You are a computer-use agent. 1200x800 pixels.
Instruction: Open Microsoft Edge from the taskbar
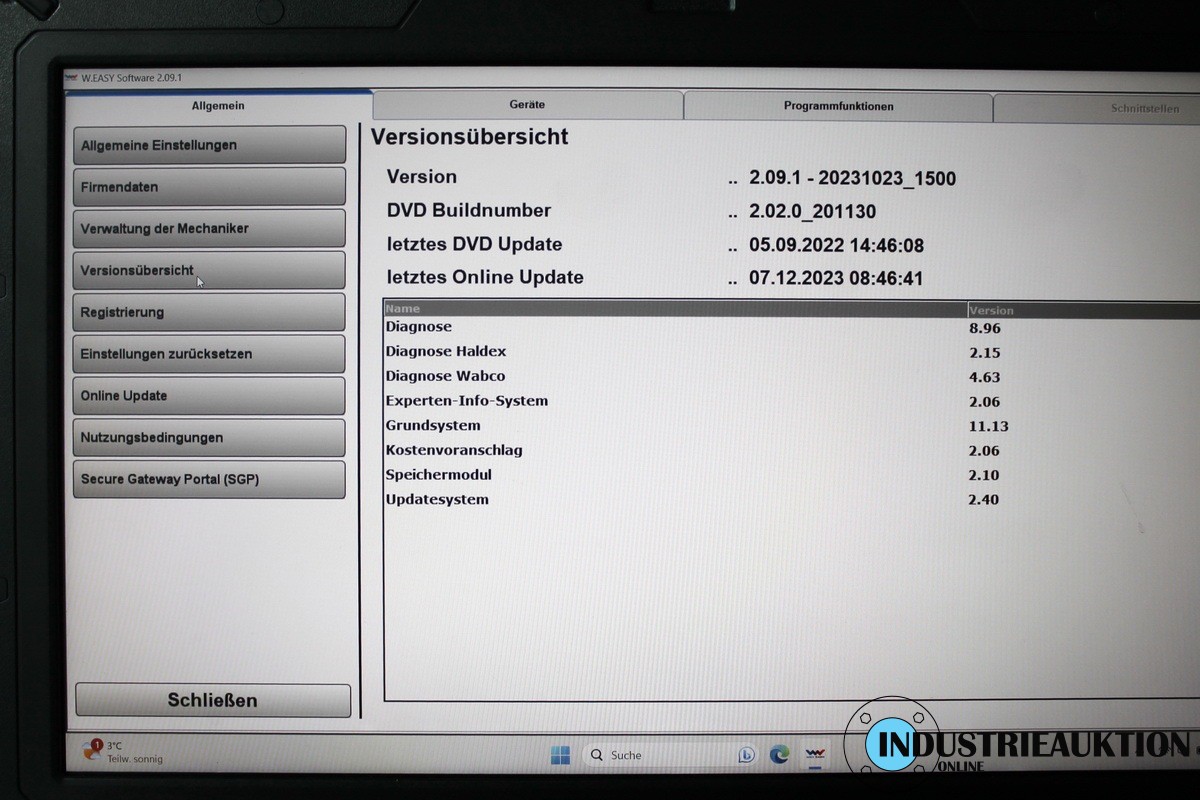[x=779, y=755]
